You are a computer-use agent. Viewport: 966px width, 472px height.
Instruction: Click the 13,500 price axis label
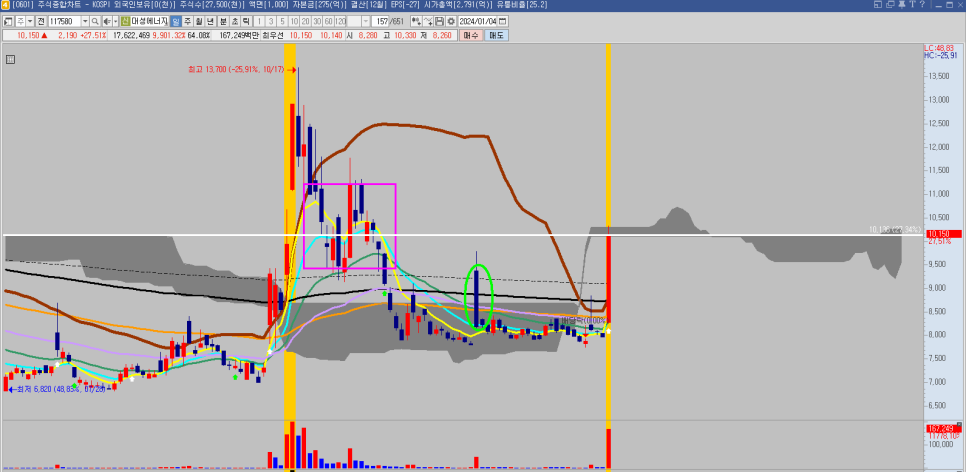(939, 76)
